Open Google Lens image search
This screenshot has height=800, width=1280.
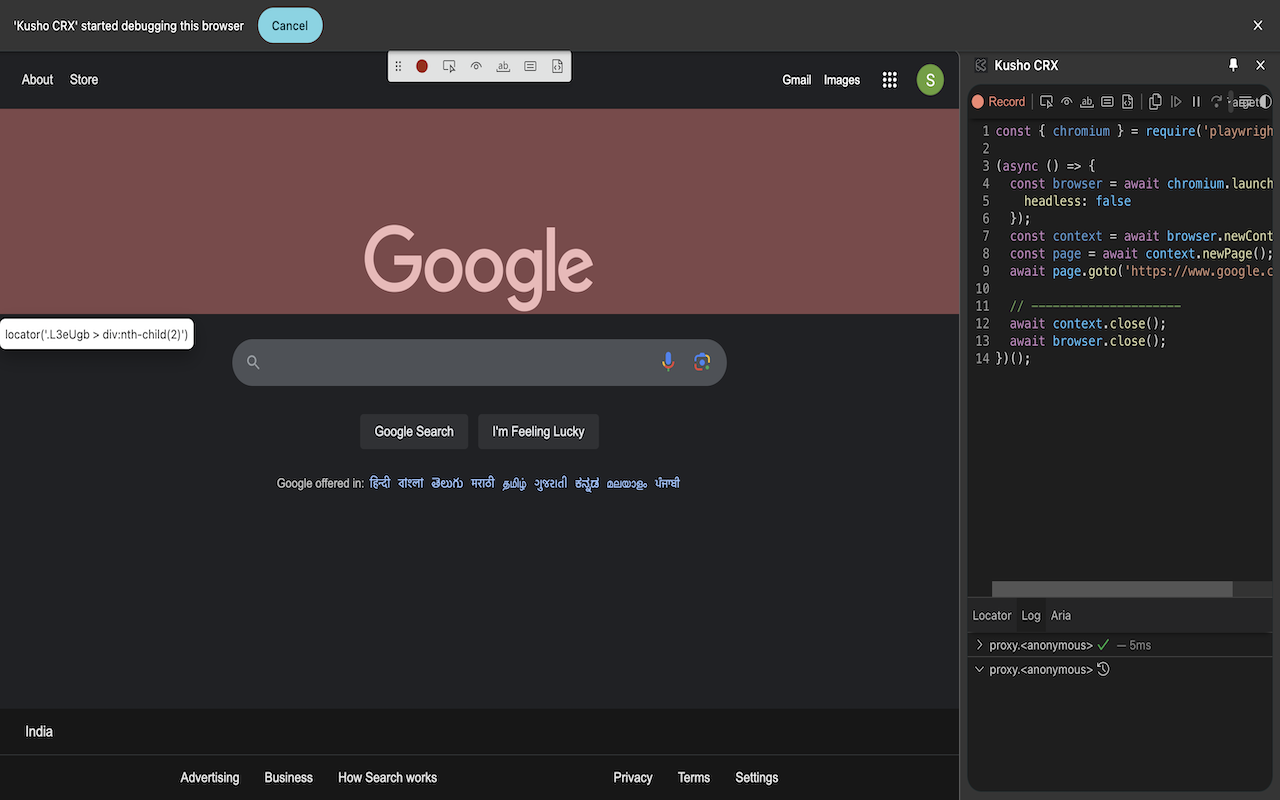coord(701,362)
